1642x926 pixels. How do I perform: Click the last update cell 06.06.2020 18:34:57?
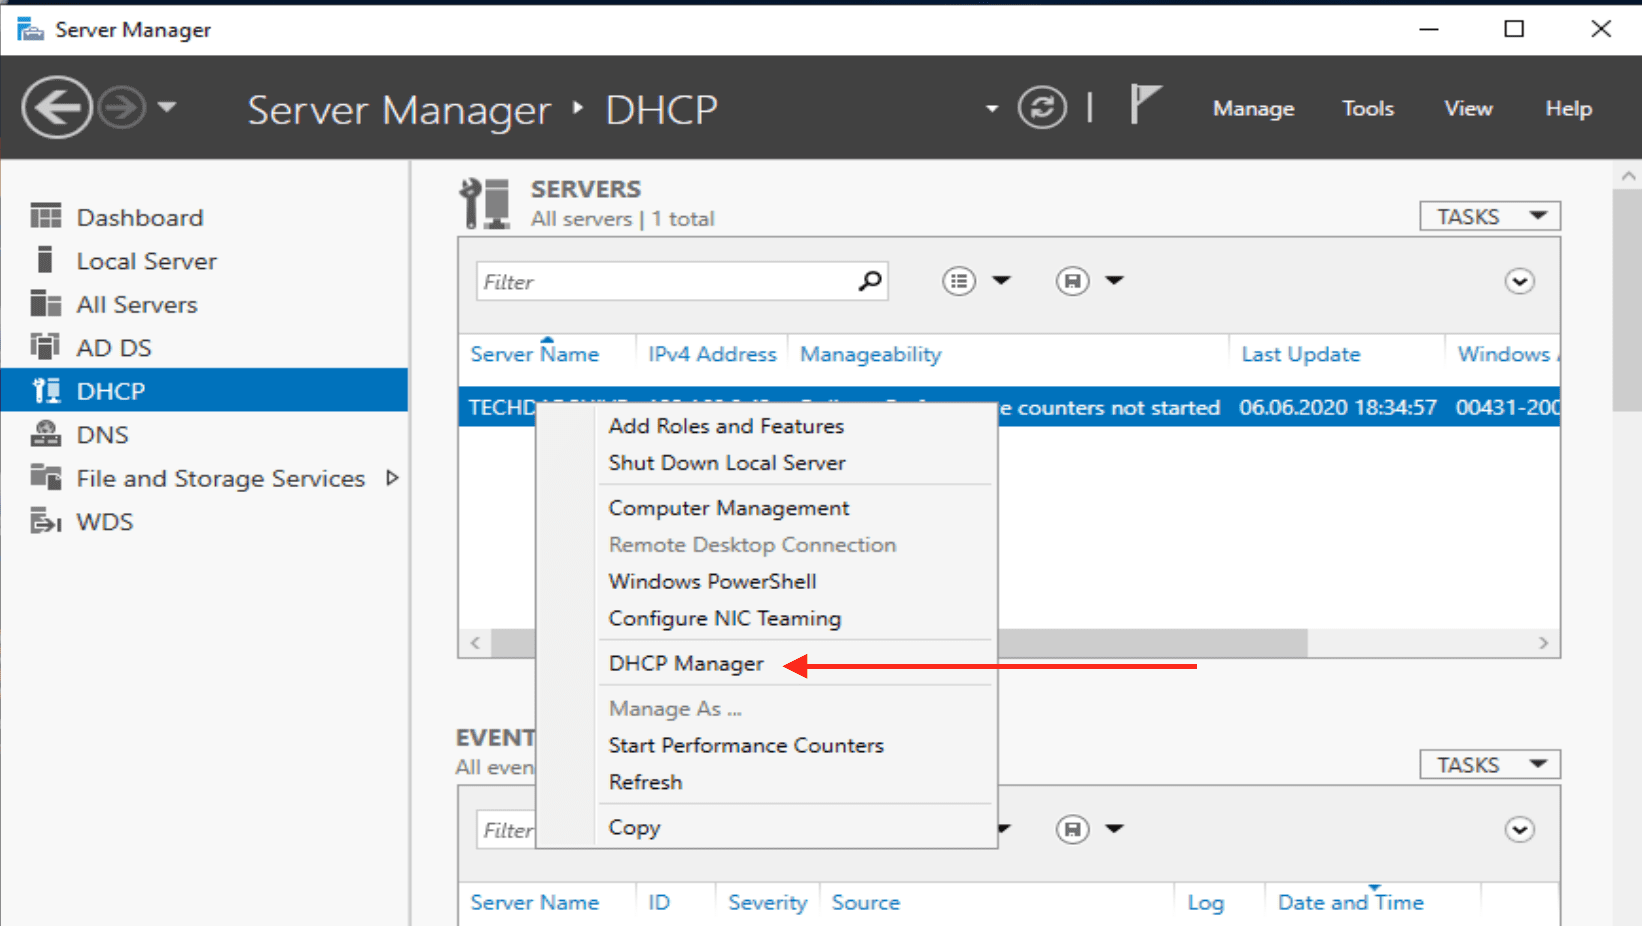click(x=1337, y=407)
